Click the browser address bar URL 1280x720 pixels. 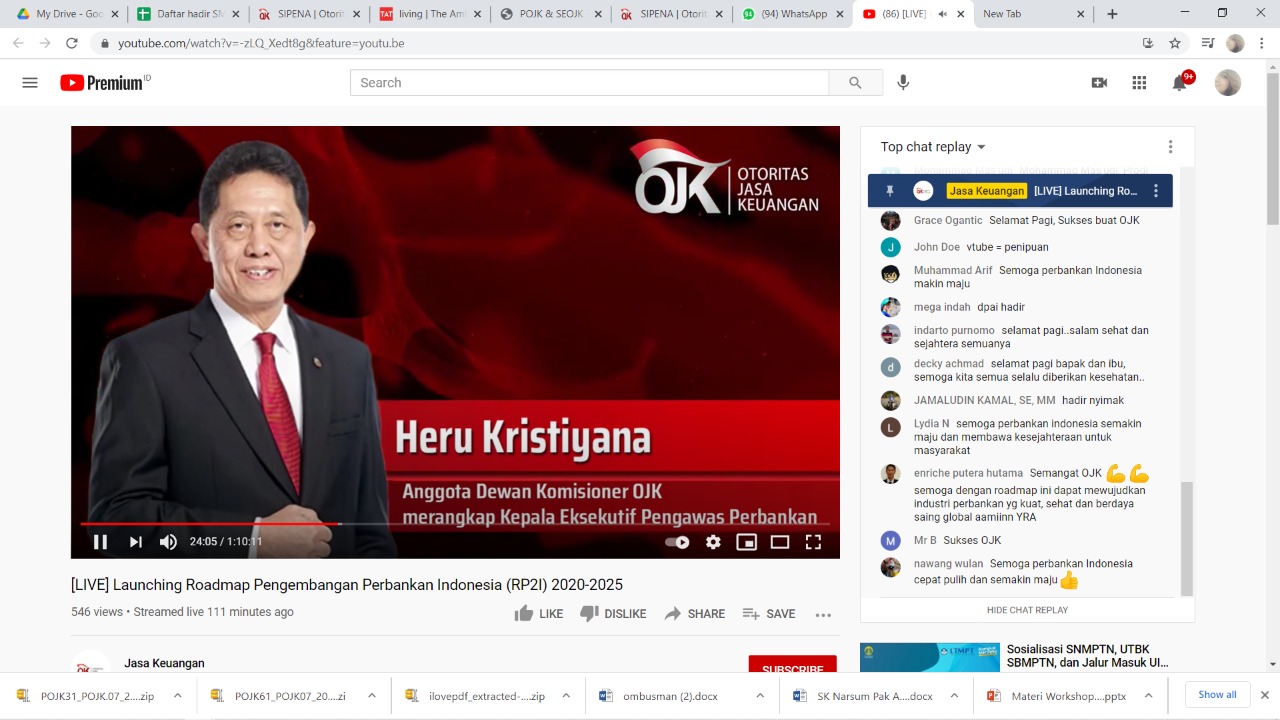(261, 44)
